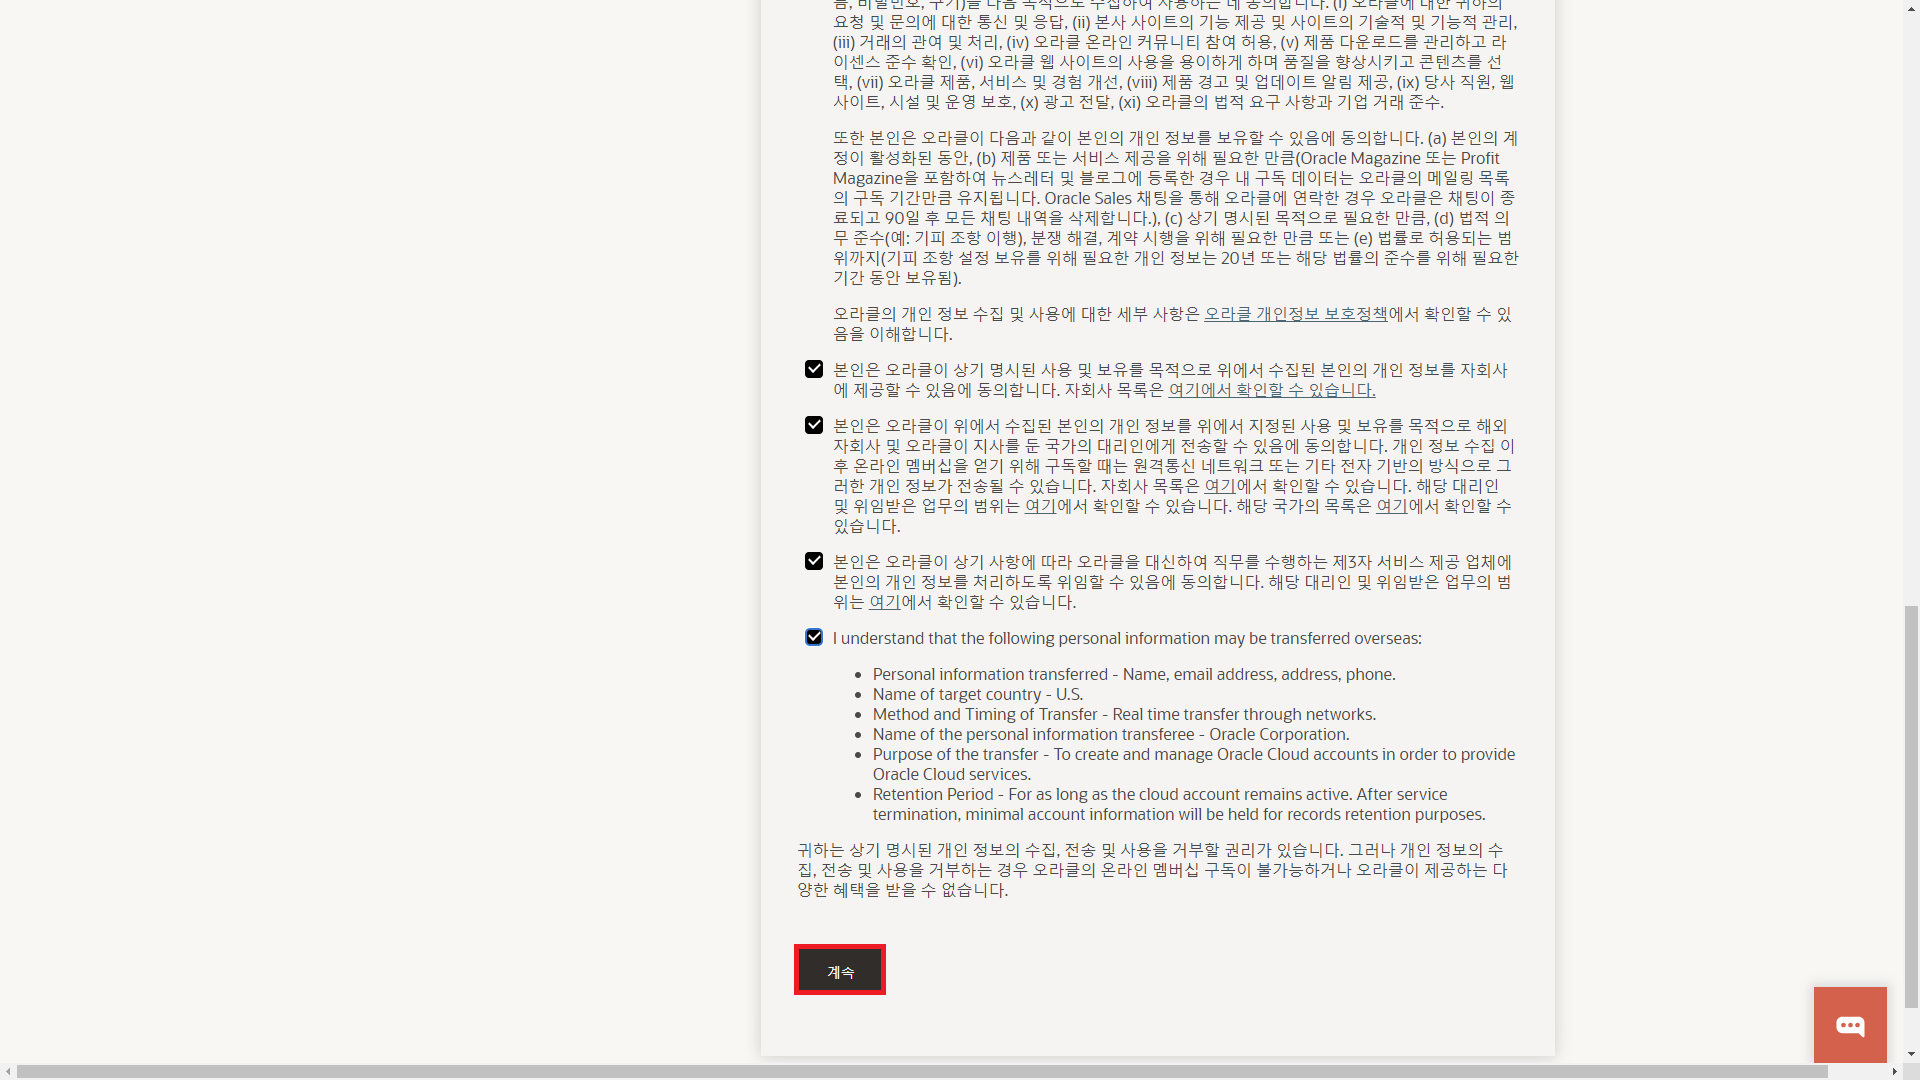
Task: Click 여기 link after '자회사 목록은' in second item
Action: [1219, 486]
